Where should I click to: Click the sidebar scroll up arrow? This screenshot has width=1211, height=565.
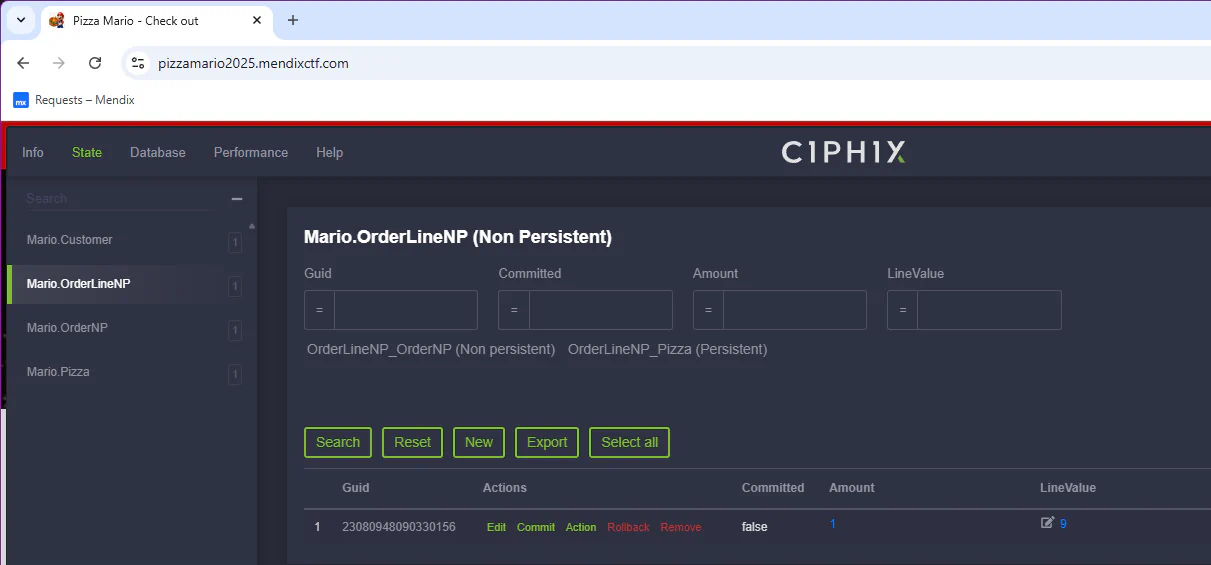coord(251,226)
